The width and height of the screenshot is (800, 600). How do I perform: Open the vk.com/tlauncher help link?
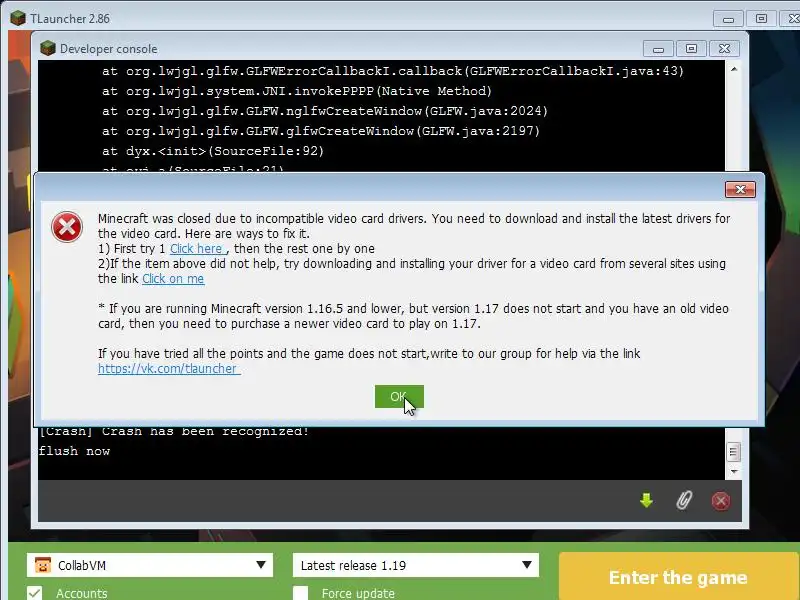click(169, 368)
